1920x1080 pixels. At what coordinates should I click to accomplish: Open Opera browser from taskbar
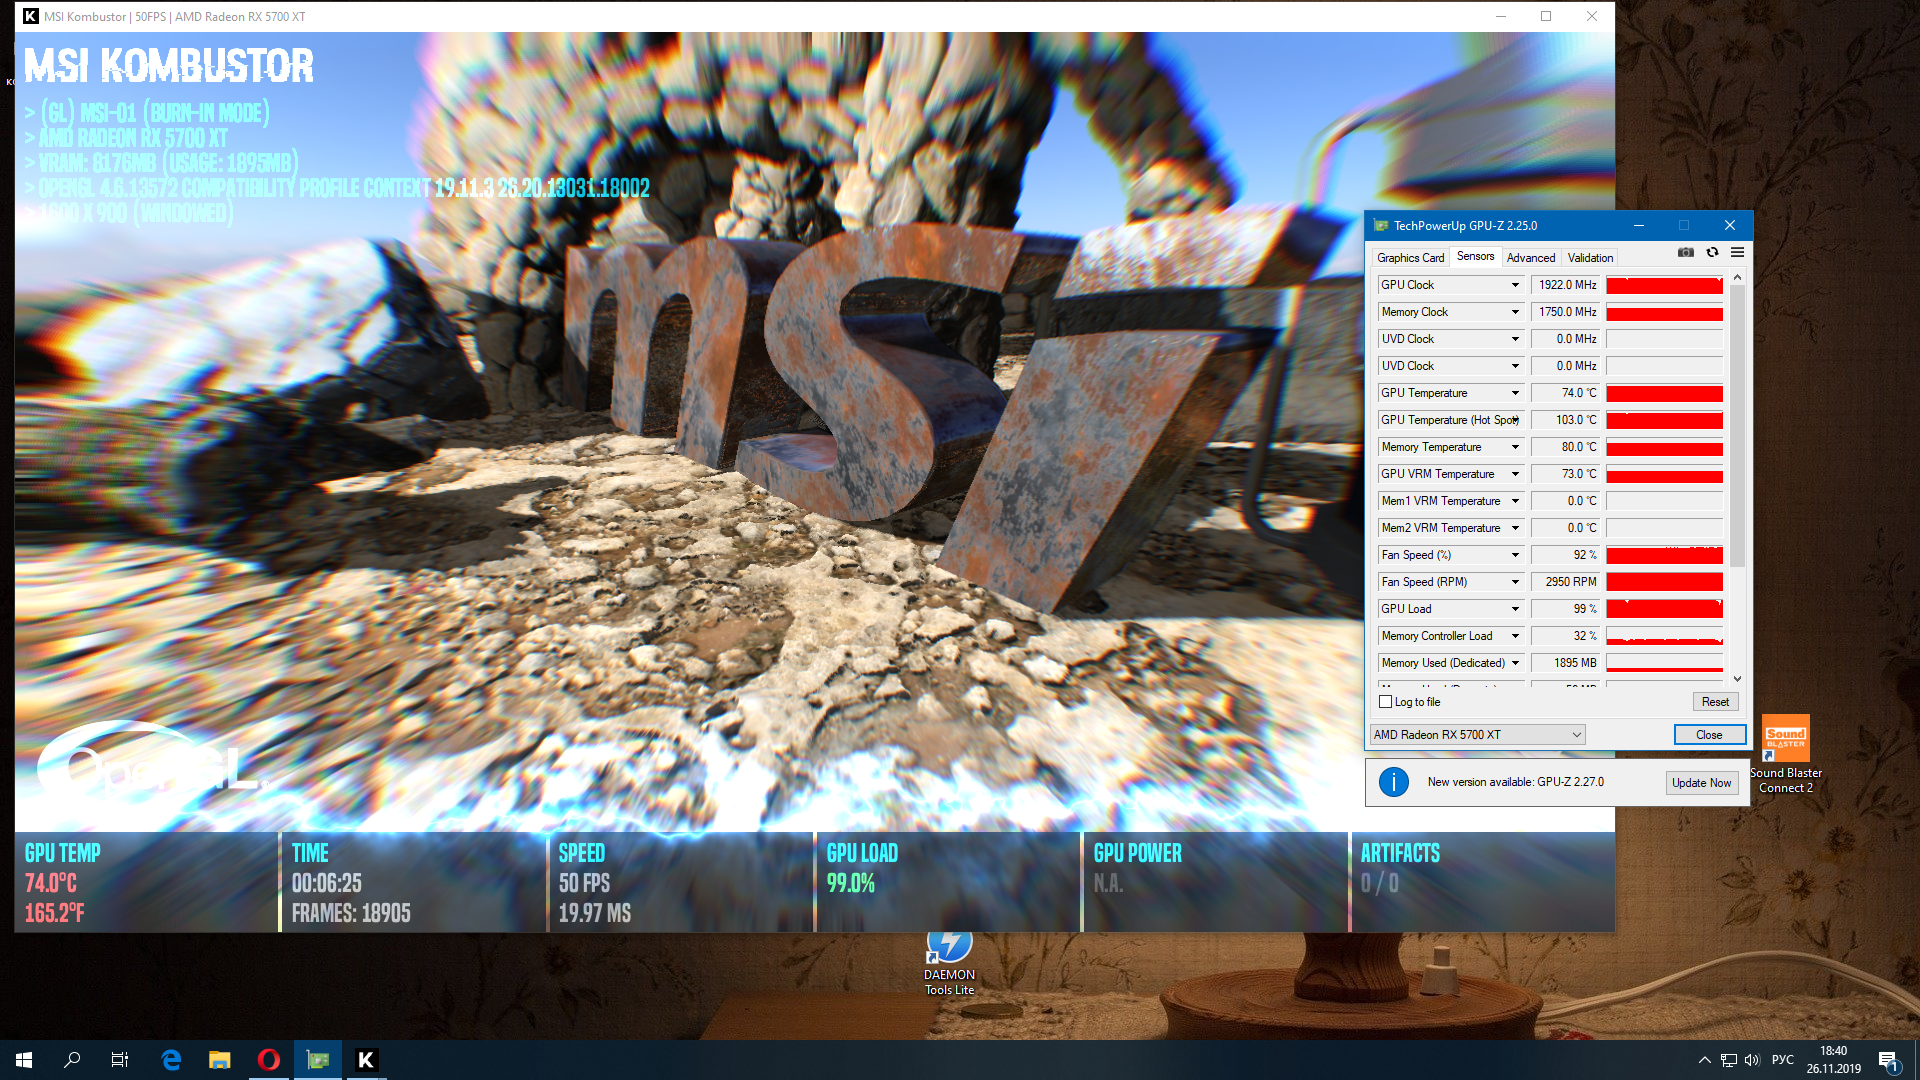[268, 1060]
